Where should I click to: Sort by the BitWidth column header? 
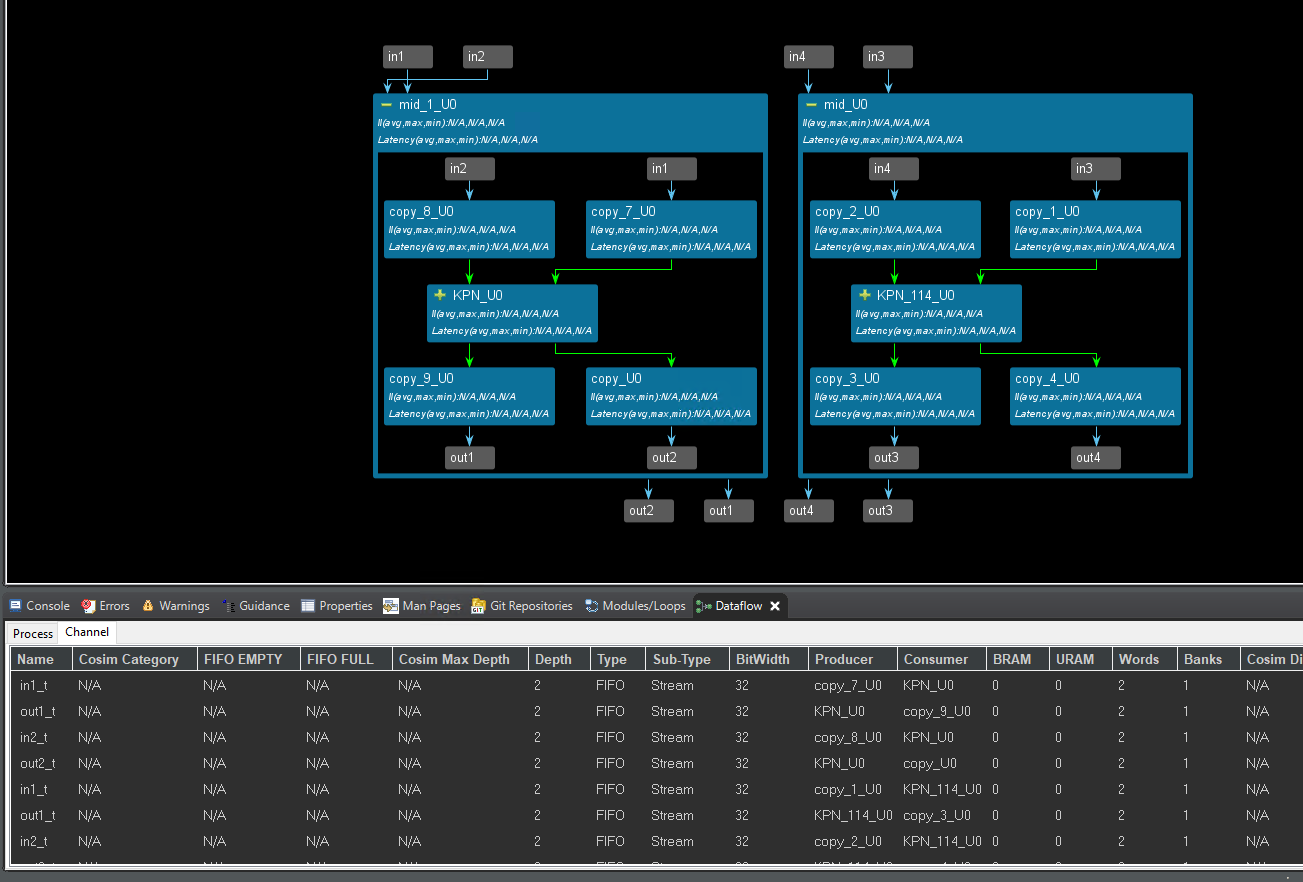tap(769, 659)
